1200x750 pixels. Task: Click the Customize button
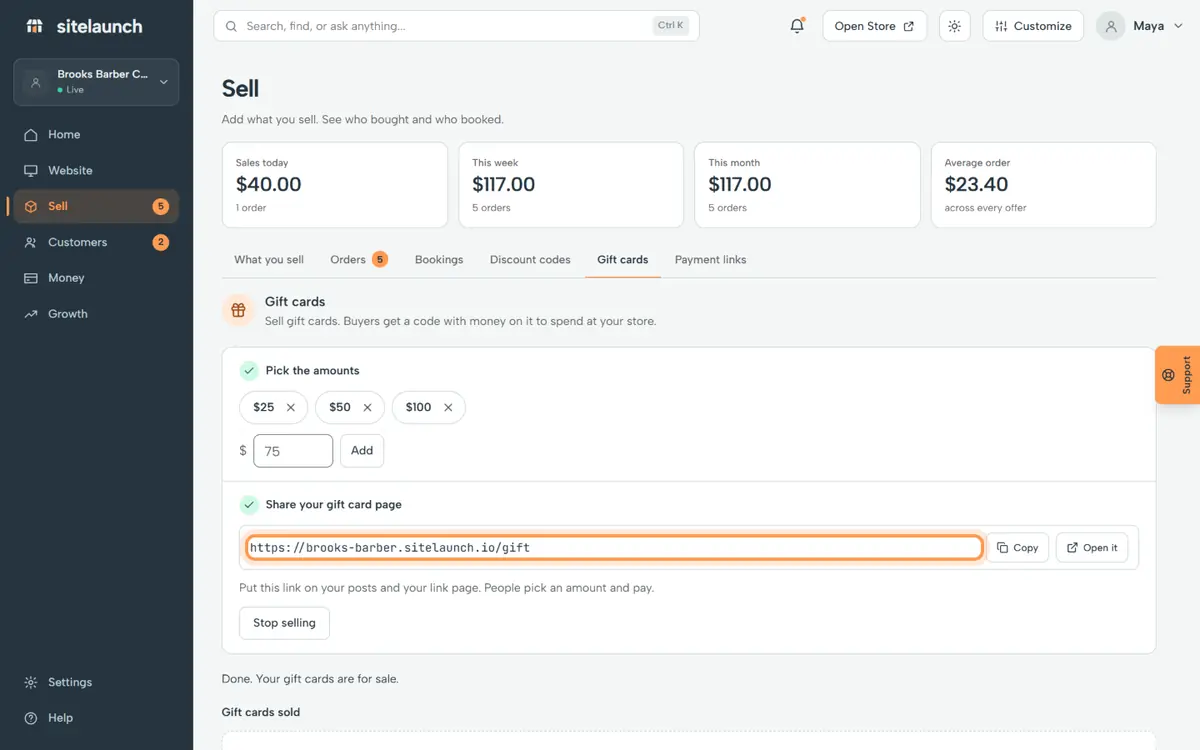pyautogui.click(x=1034, y=26)
